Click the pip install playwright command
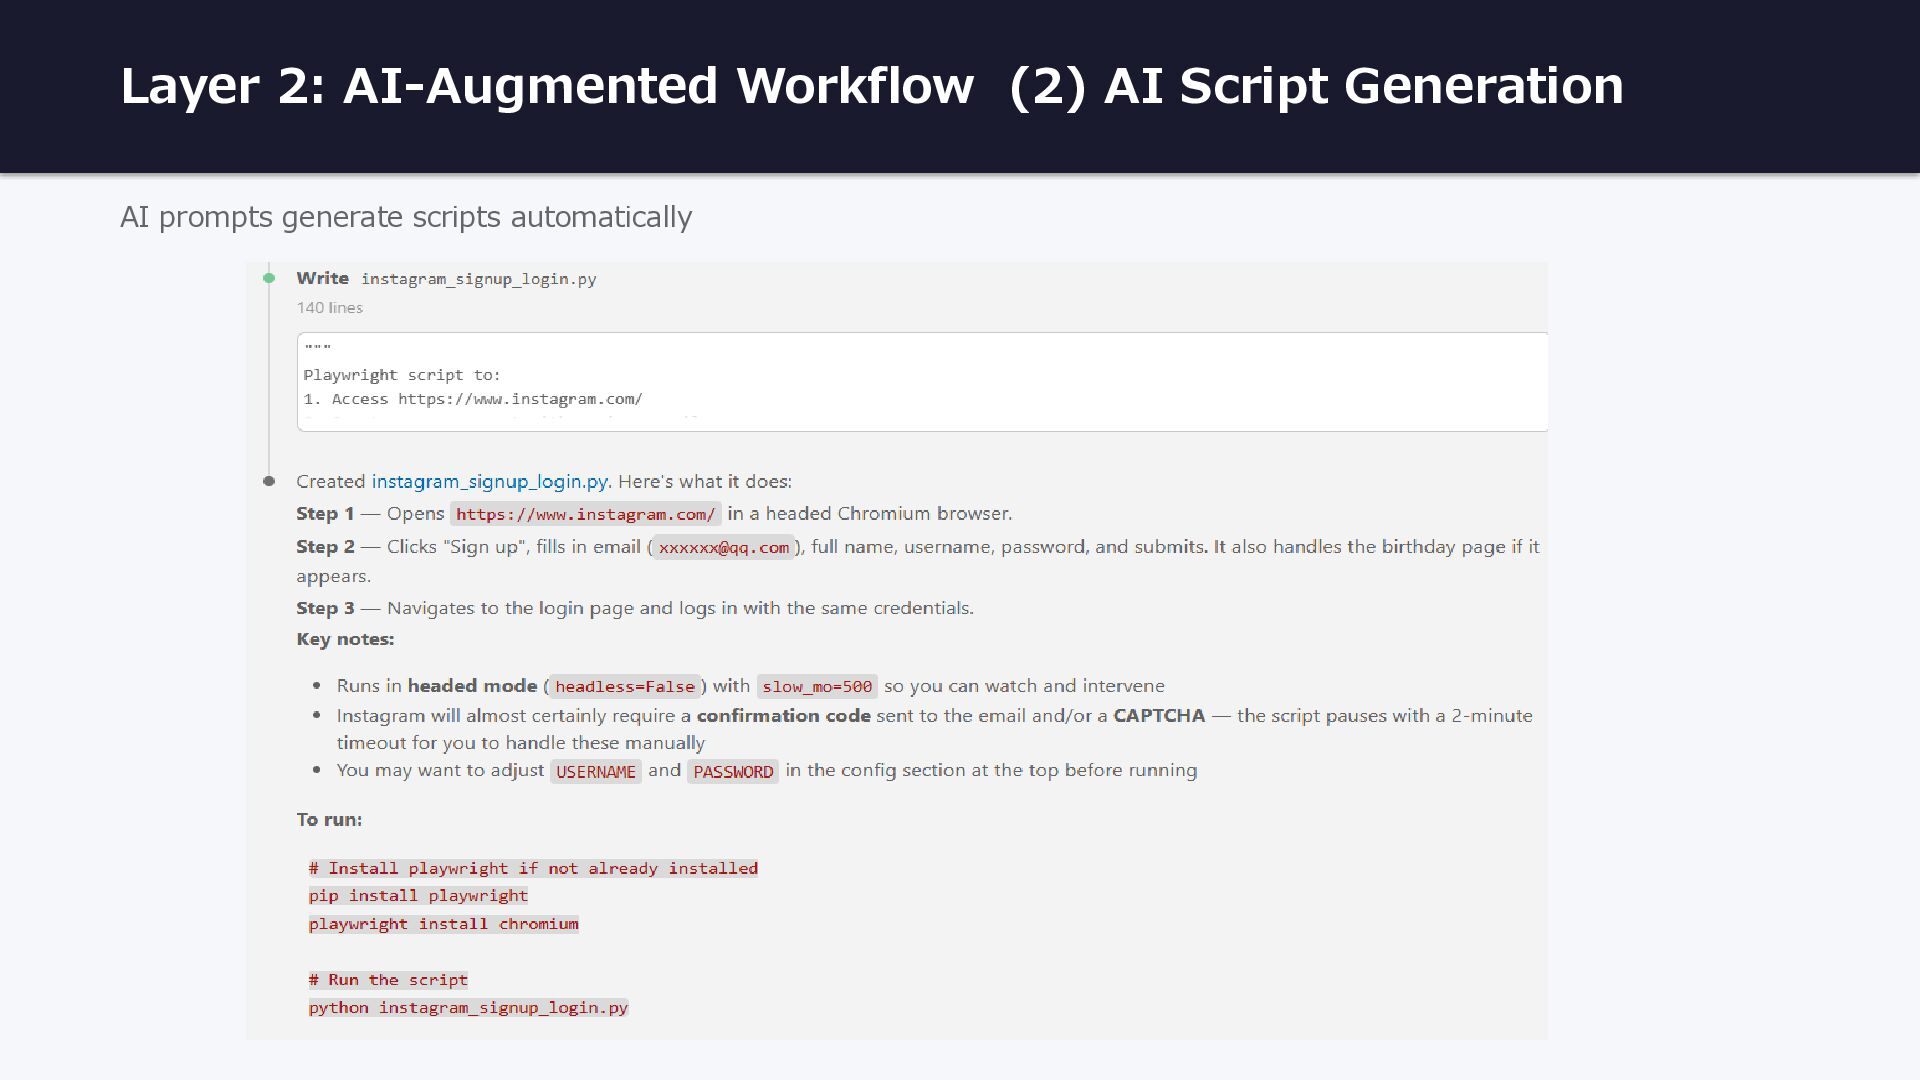The width and height of the screenshot is (1920, 1080). tap(418, 896)
